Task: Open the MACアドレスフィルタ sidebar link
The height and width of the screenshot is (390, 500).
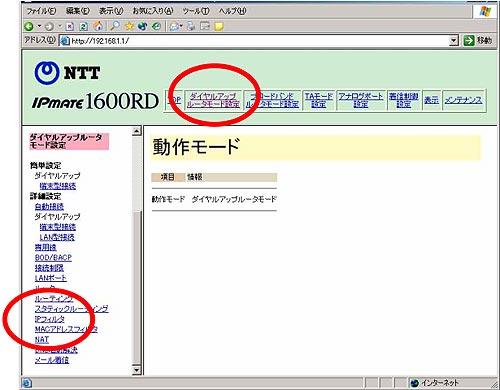Action: click(66, 329)
